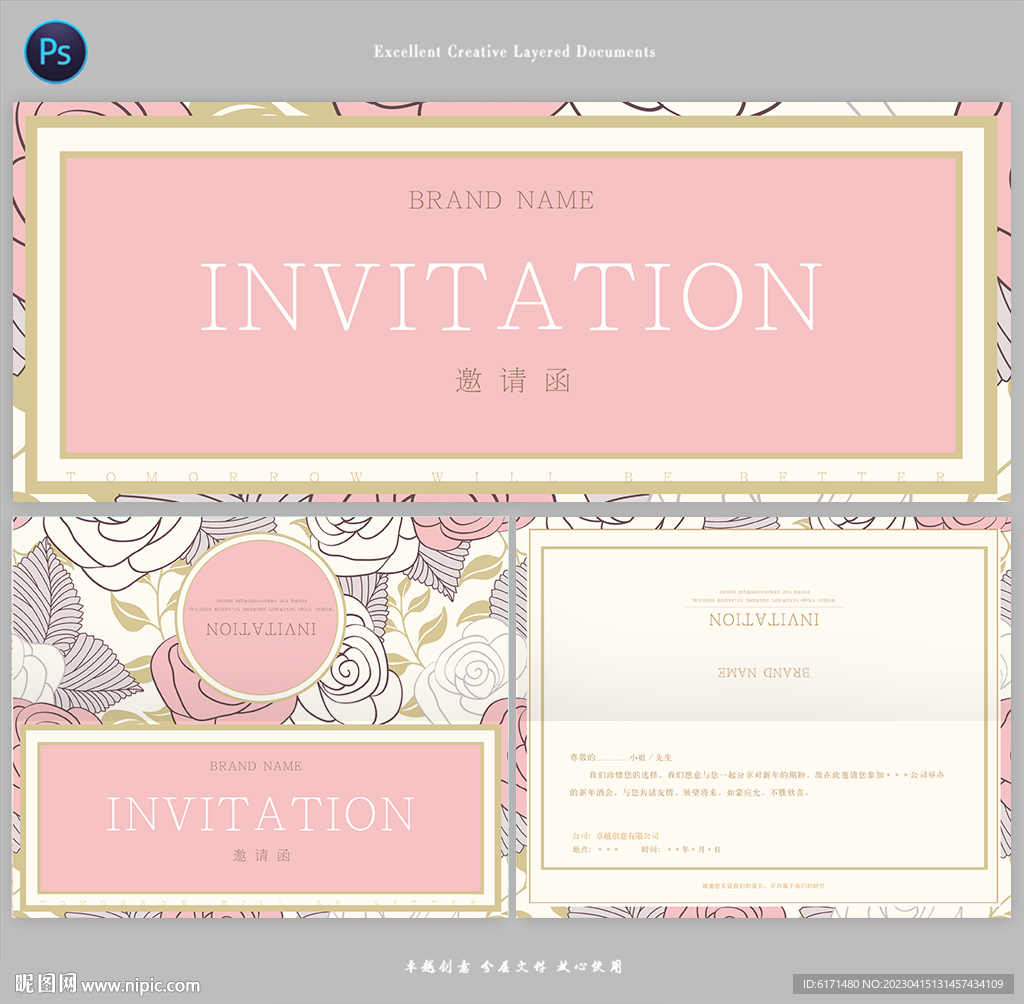This screenshot has height=1004, width=1024.
Task: Click the Photoshop Ps icon
Action: (x=55, y=52)
